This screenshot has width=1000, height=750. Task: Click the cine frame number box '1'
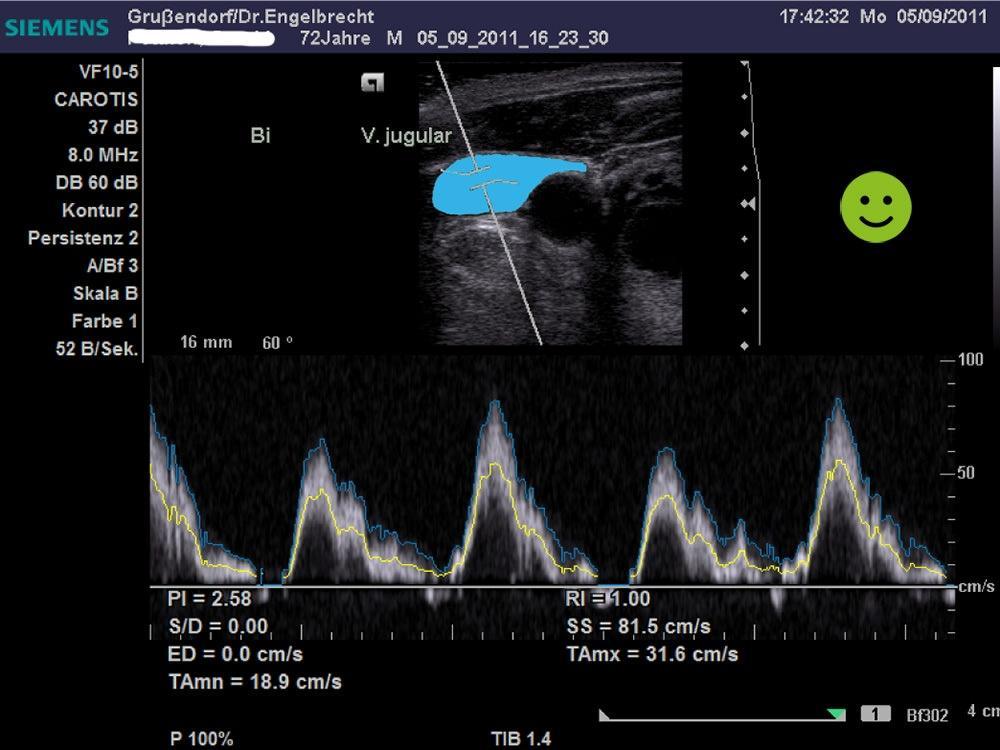coord(876,714)
